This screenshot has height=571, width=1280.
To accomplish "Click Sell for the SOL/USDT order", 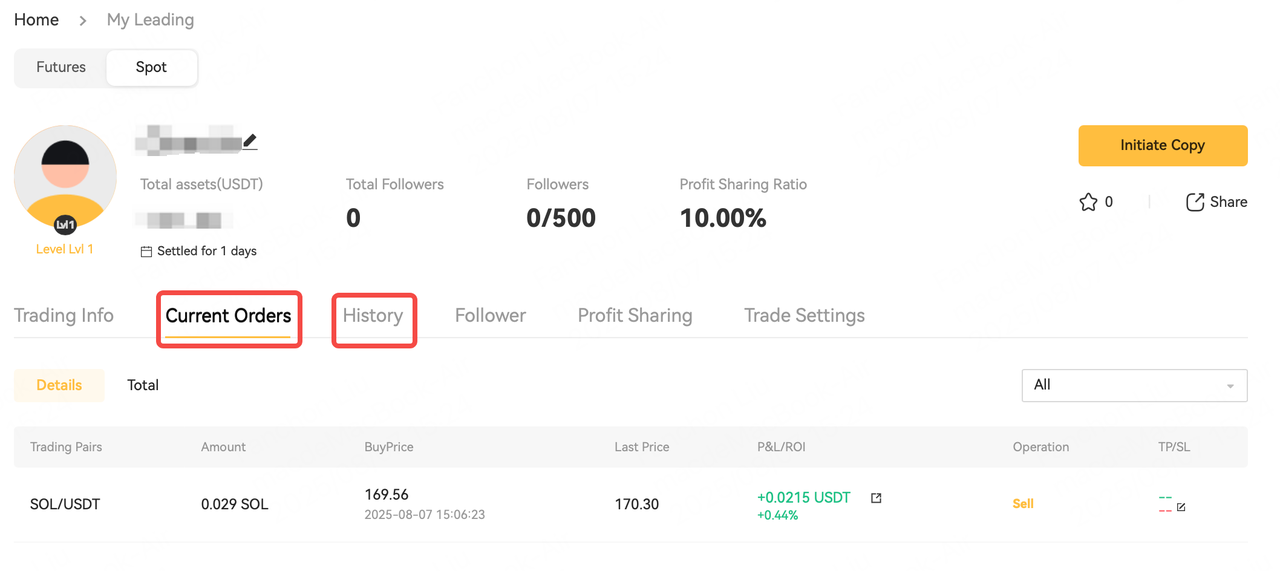I will [x=1023, y=504].
